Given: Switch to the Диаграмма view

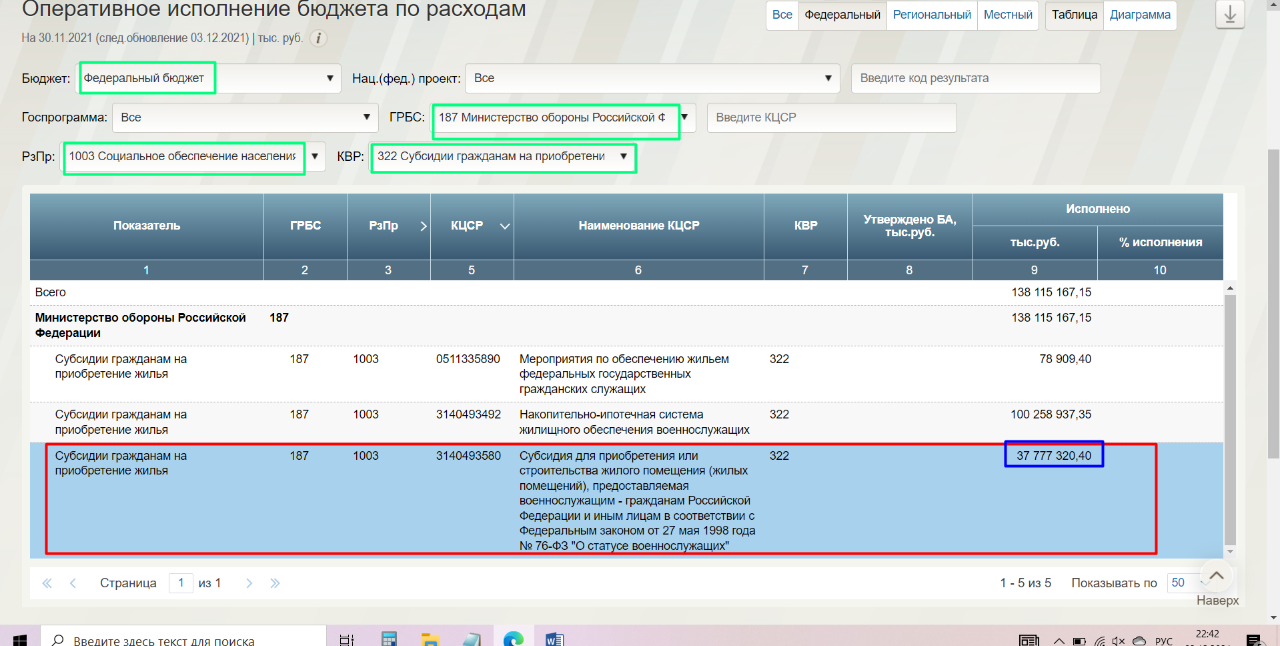Looking at the screenshot, I should pyautogui.click(x=1140, y=15).
